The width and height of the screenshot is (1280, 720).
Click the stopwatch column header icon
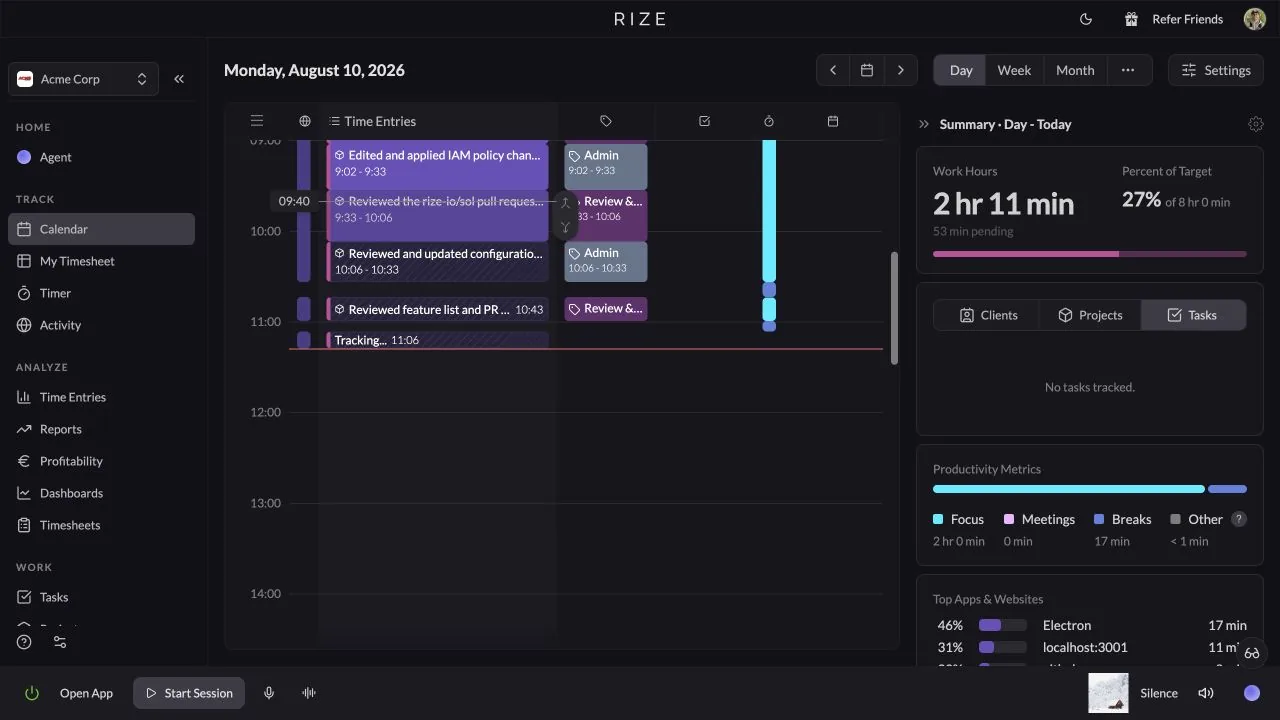pos(769,121)
